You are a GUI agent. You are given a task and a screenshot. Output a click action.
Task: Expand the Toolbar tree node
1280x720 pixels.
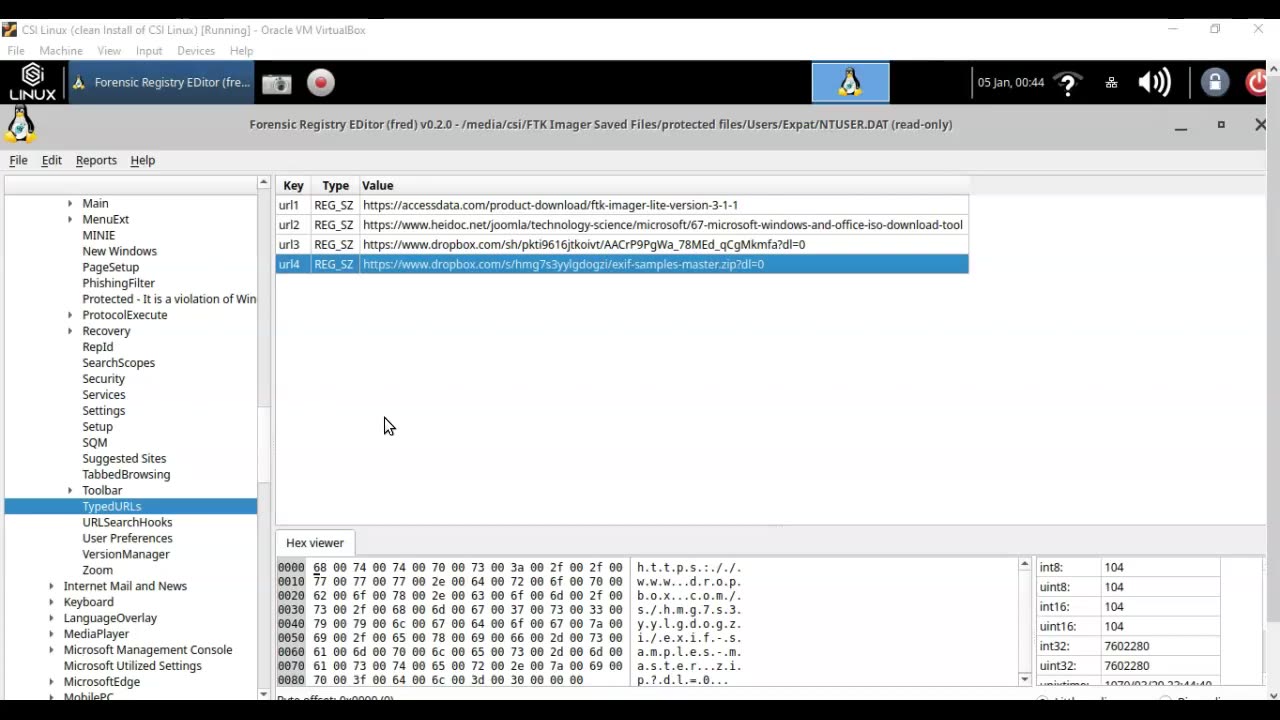(x=68, y=490)
